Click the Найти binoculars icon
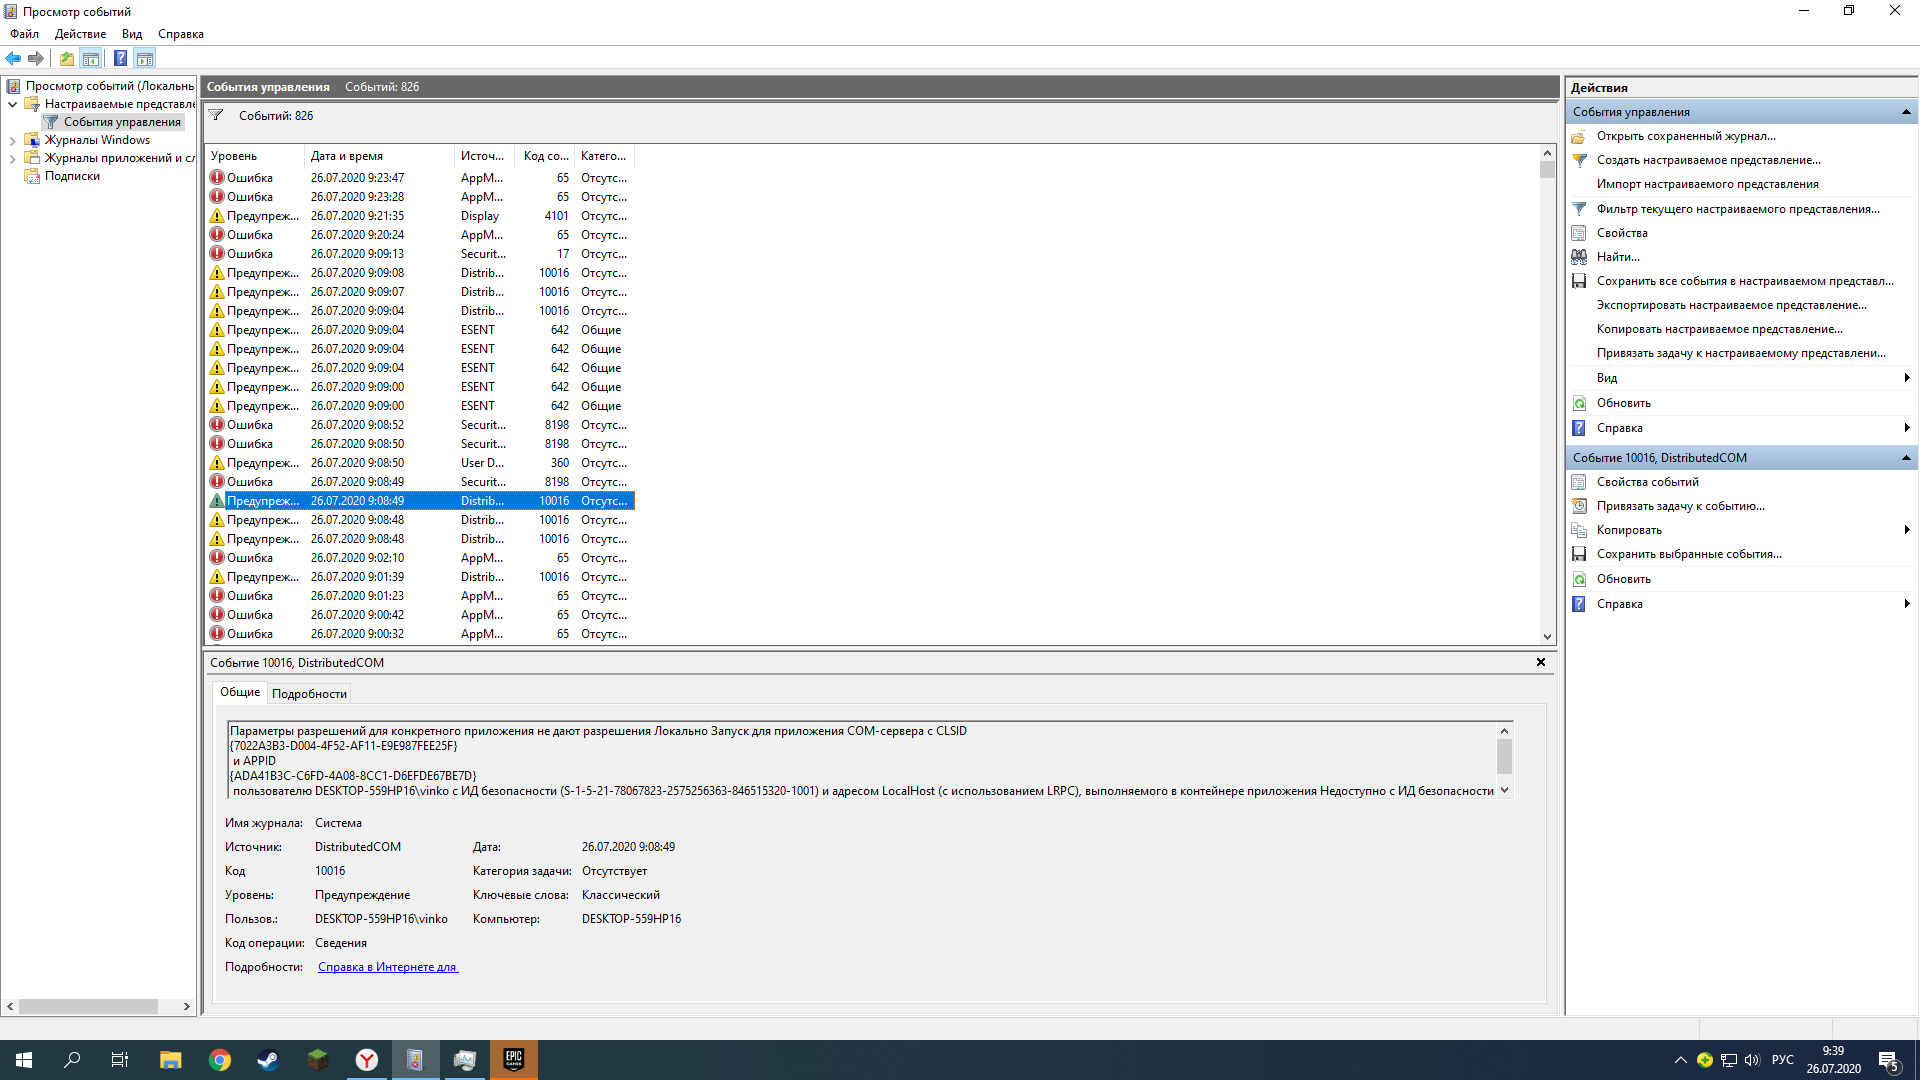 1579,257
